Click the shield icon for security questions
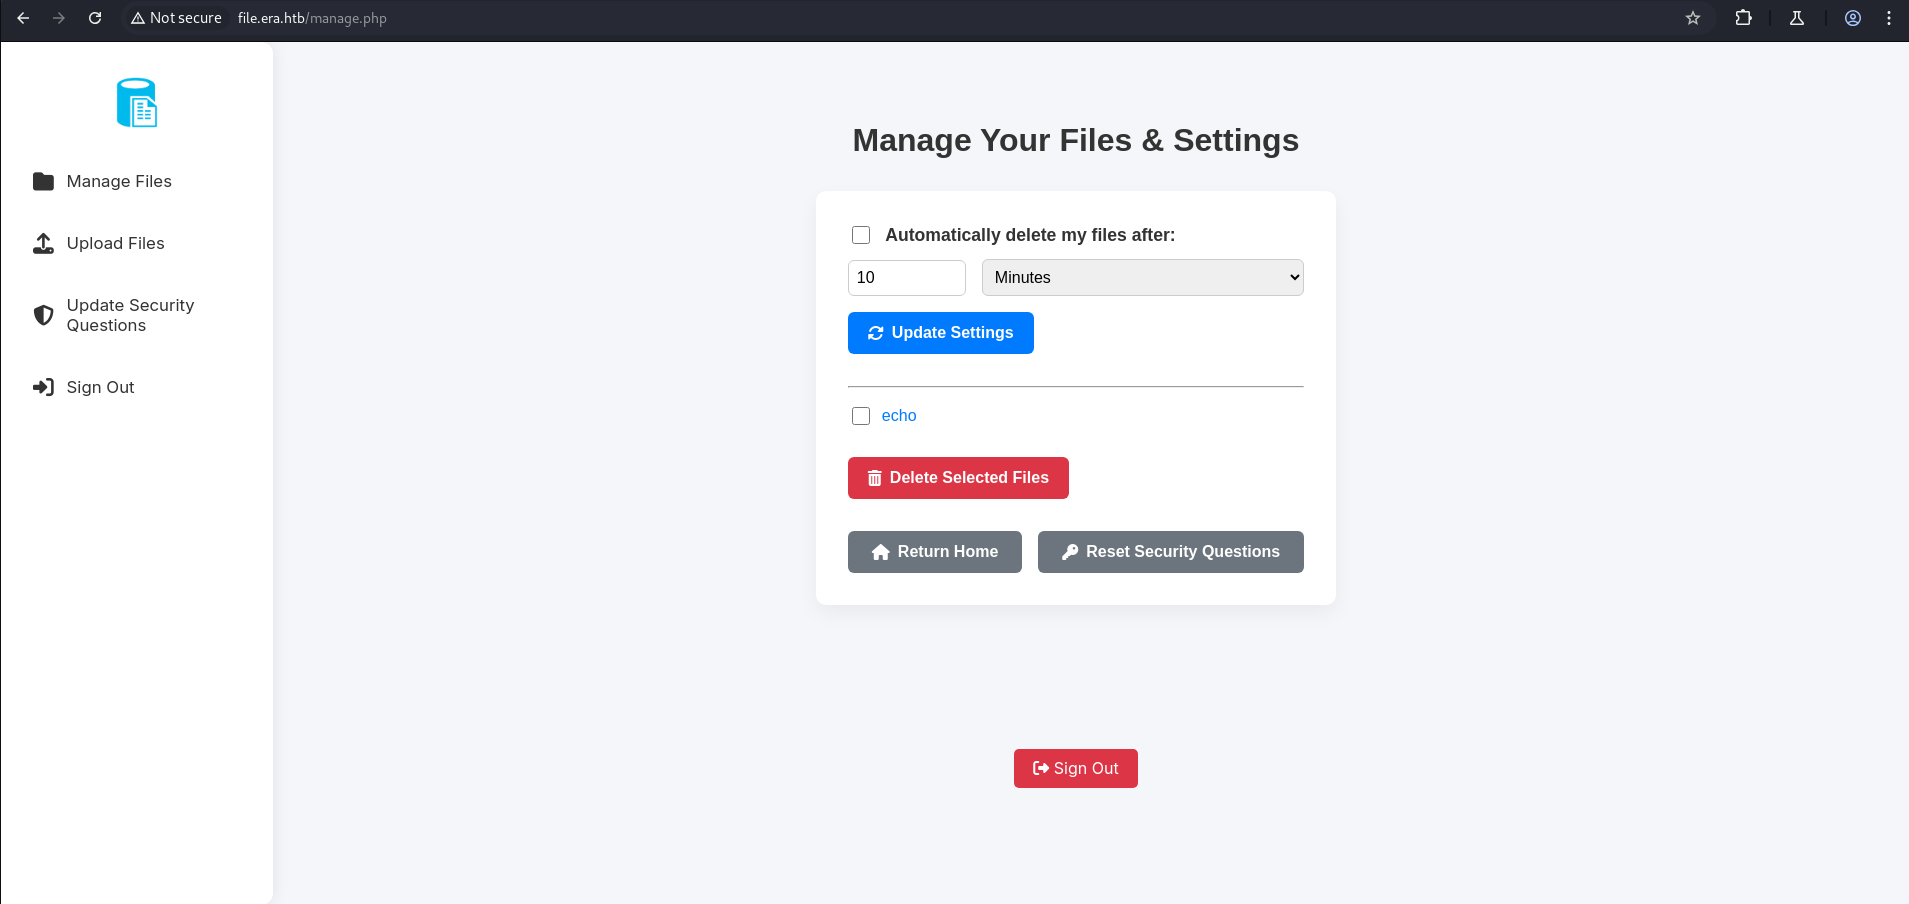Screen dimensions: 1909x904 pyautogui.click(x=43, y=315)
